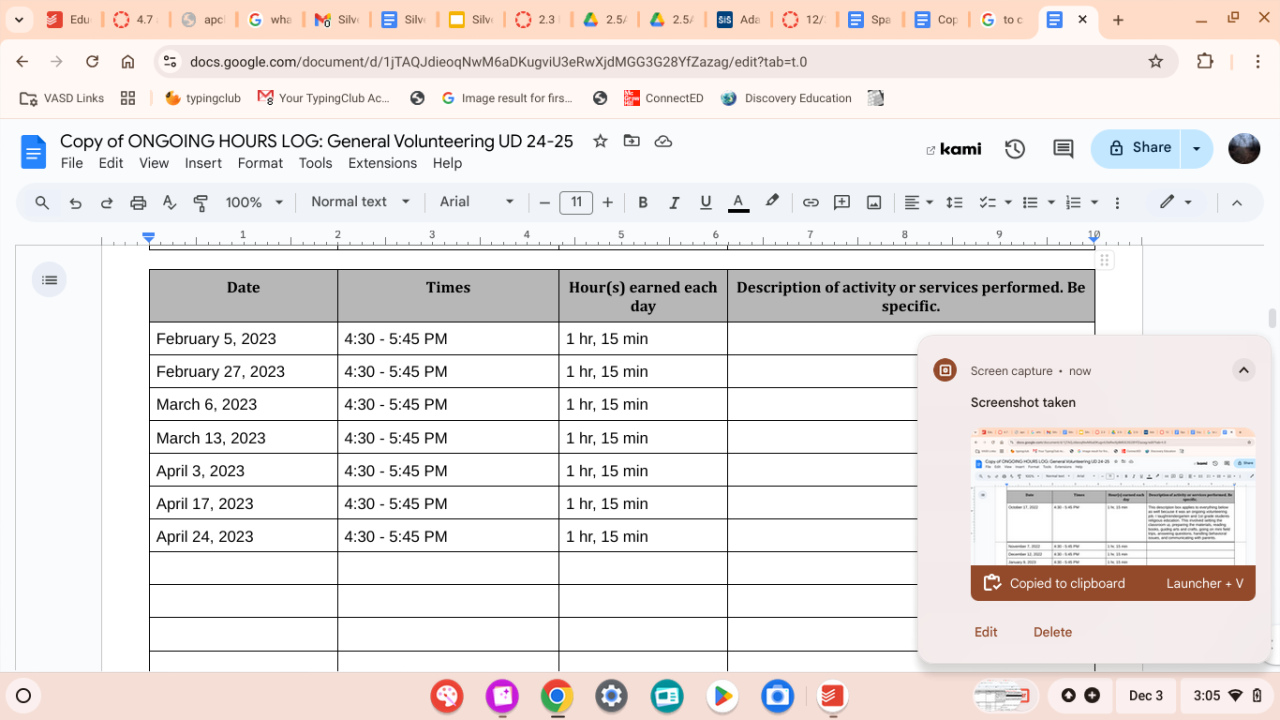Toggle italic formatting
The image size is (1280, 720).
coord(674,203)
